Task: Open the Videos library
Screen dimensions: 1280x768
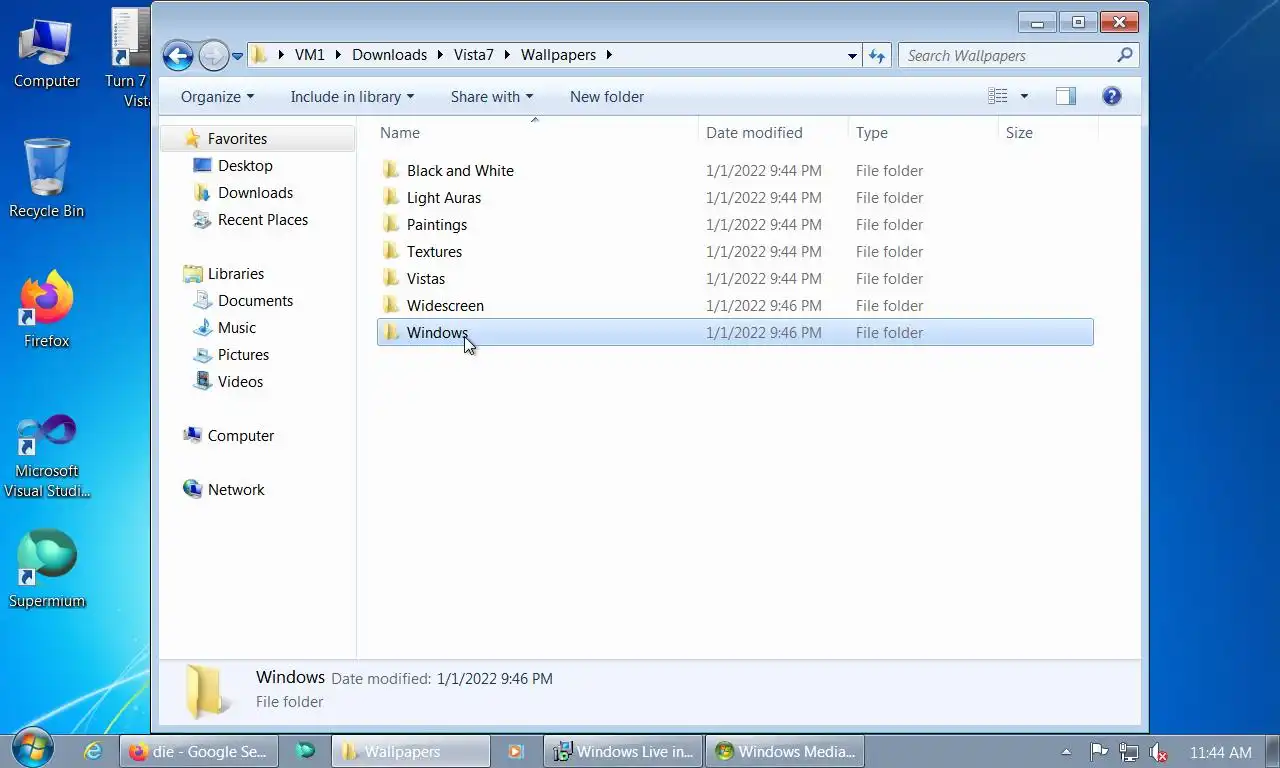Action: pyautogui.click(x=240, y=382)
